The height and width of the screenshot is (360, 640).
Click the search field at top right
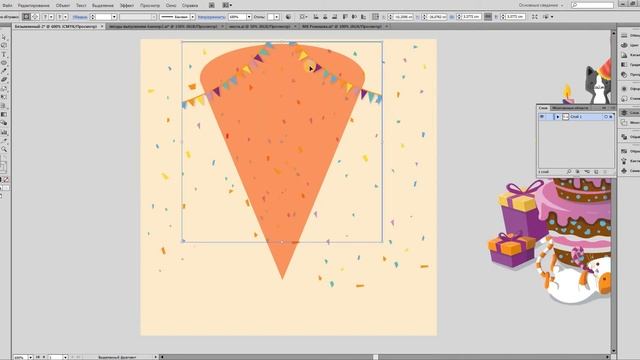pos(592,5)
